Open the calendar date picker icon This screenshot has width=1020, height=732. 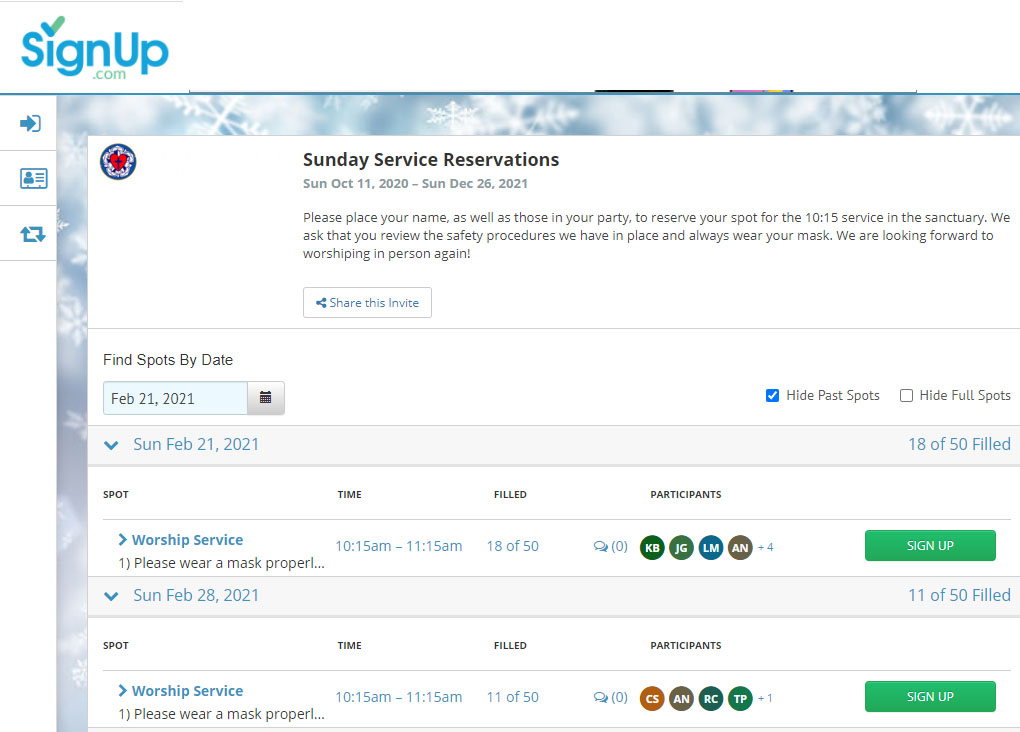click(266, 398)
